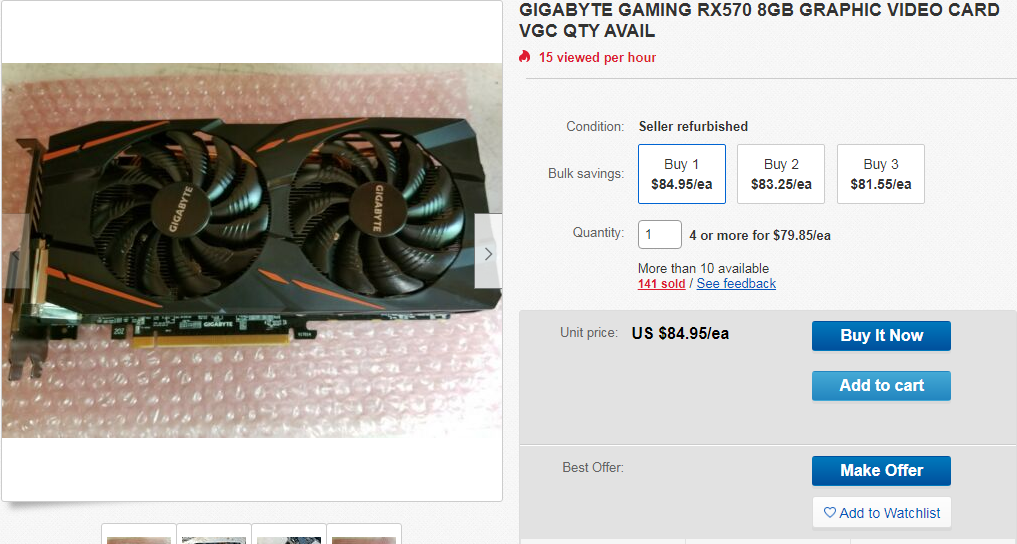This screenshot has height=544, width=1017.
Task: Go to the previous product image arrow
Action: coord(14,252)
